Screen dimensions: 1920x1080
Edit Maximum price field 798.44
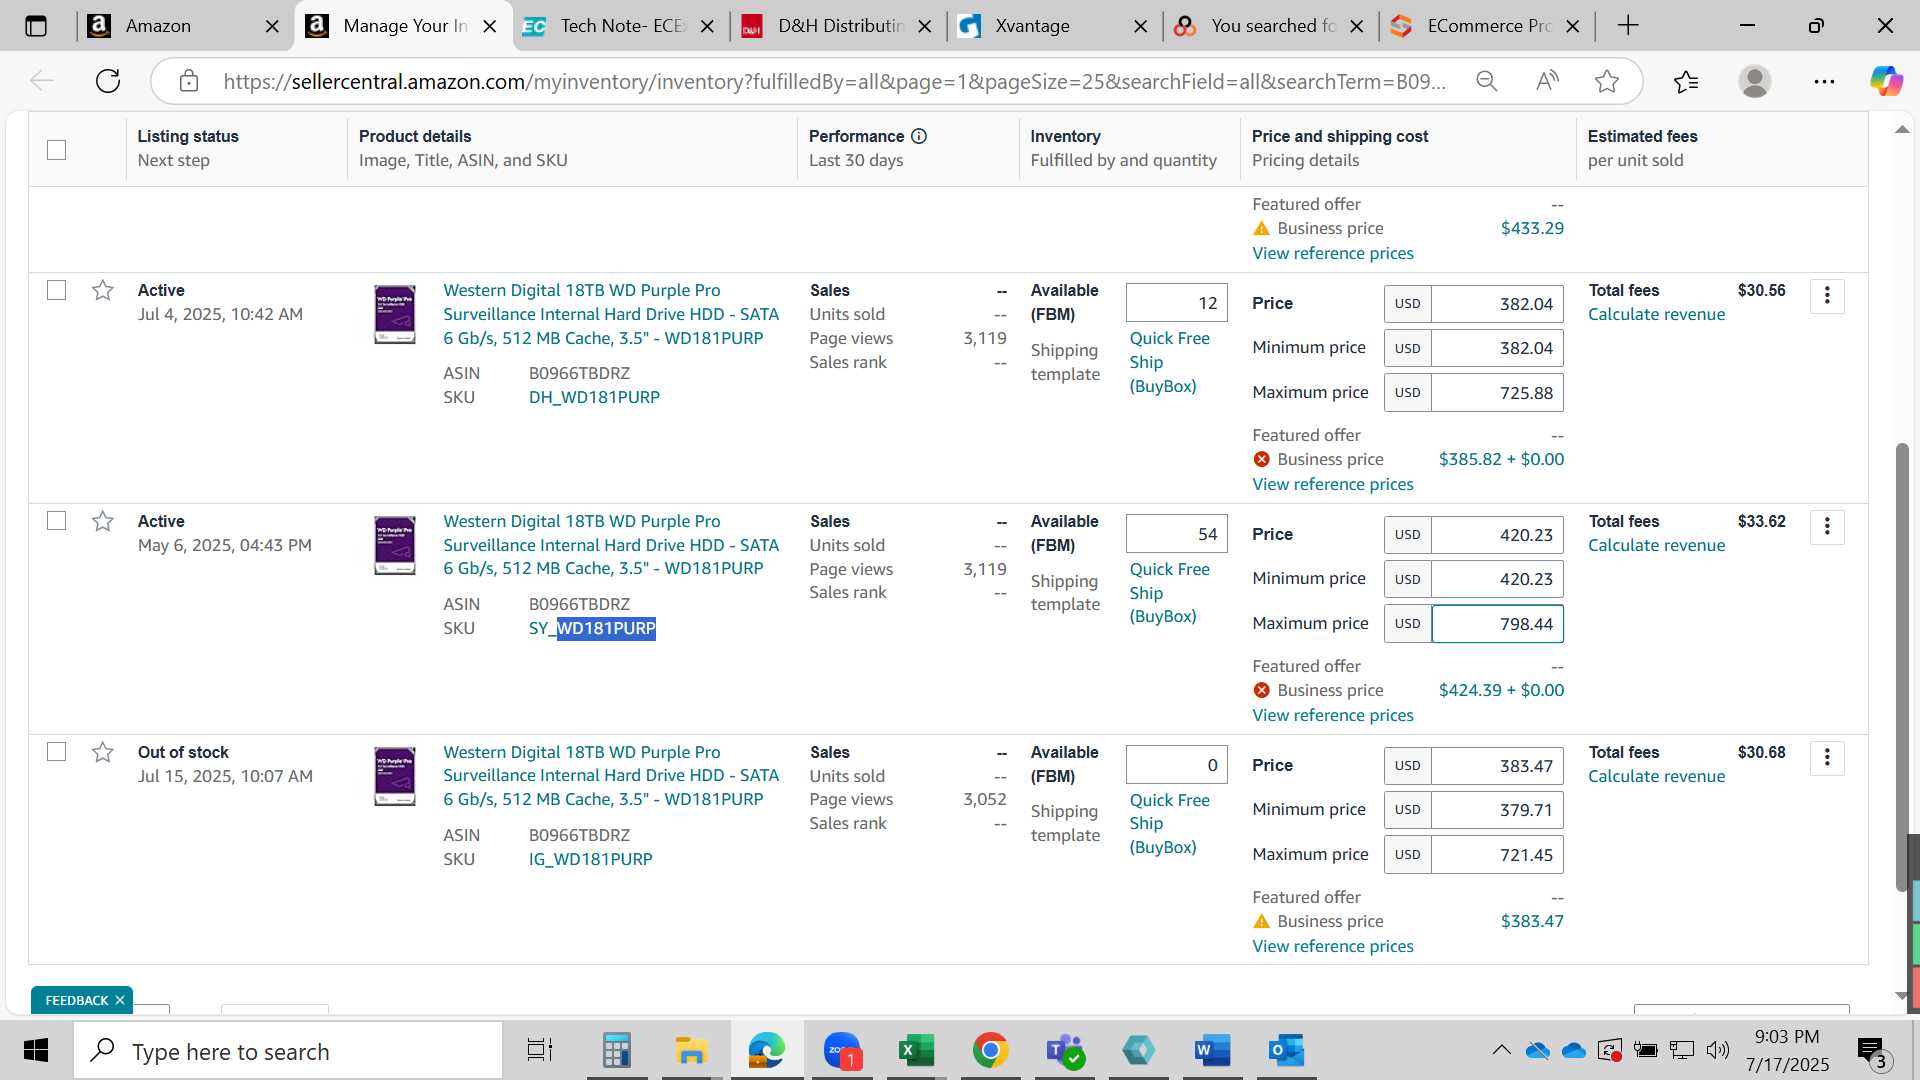1497,624
